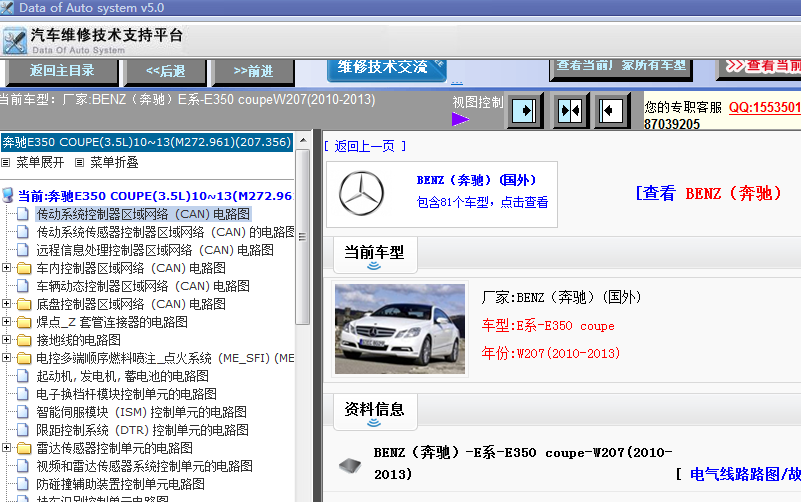The width and height of the screenshot is (801, 502).
Task: Select 视频和雷达传感器系统控制单元的电路图
Action: coord(145,466)
